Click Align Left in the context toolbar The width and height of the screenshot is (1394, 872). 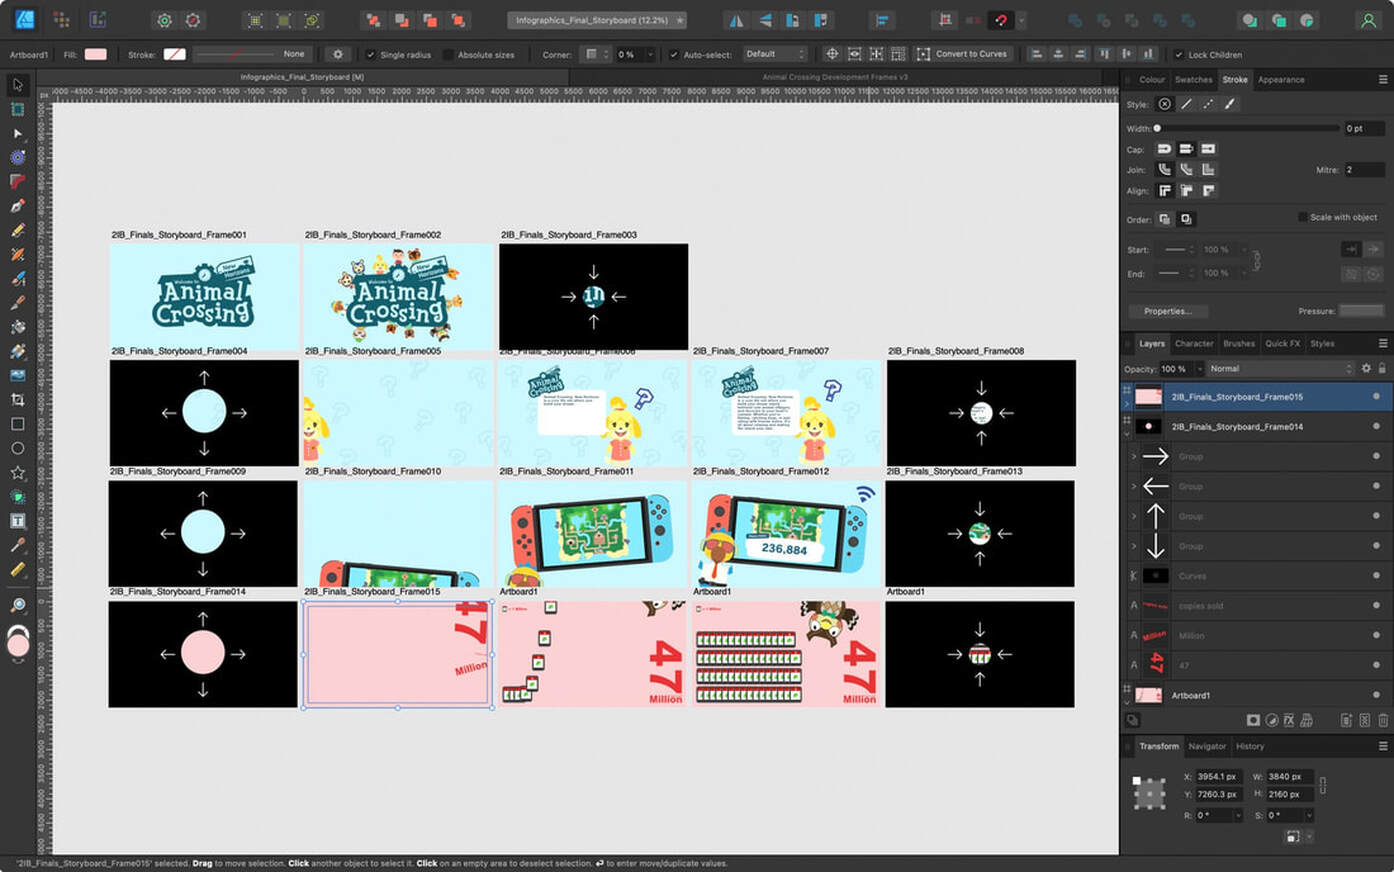pyautogui.click(x=1037, y=54)
